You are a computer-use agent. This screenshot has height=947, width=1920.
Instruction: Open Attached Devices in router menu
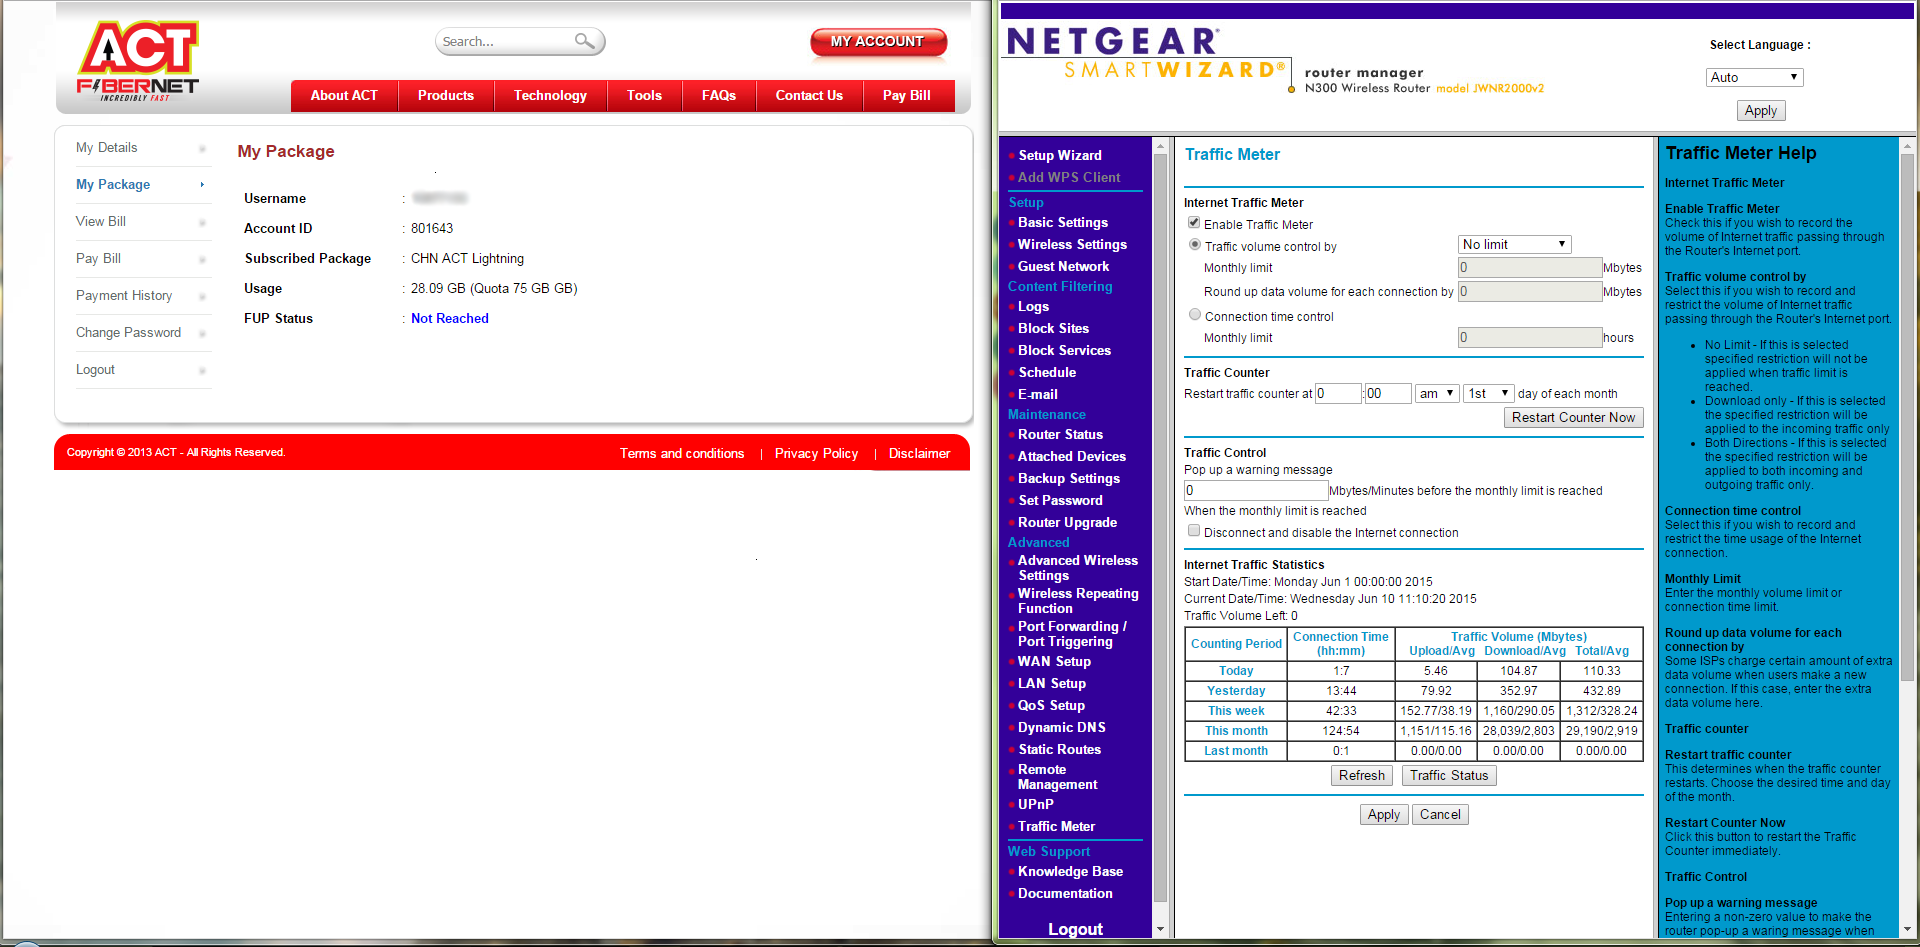(x=1071, y=457)
